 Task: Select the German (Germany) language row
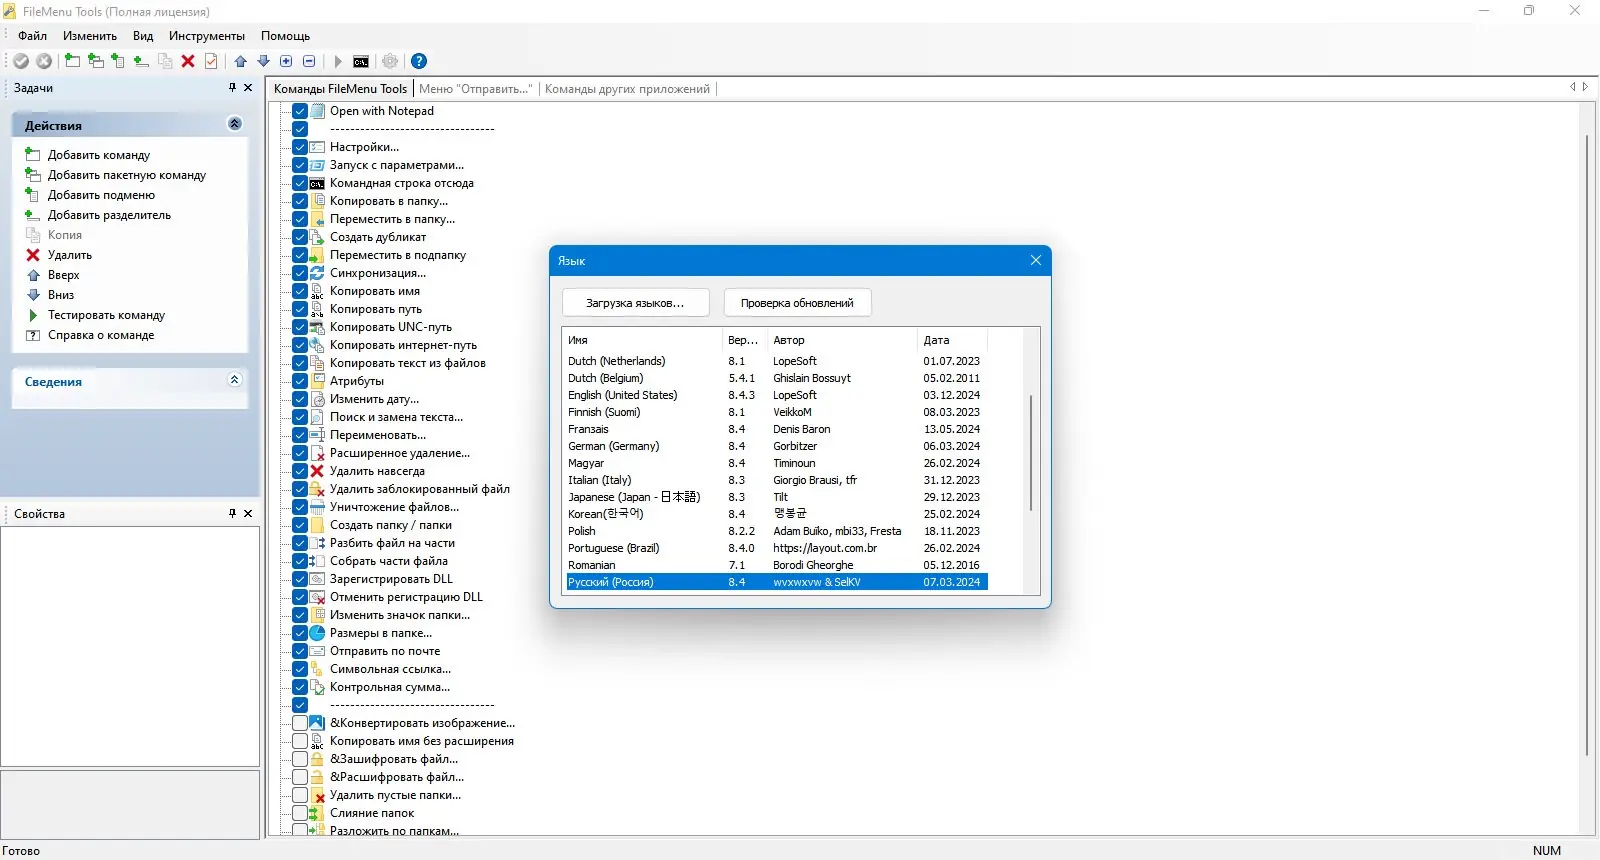click(x=776, y=446)
